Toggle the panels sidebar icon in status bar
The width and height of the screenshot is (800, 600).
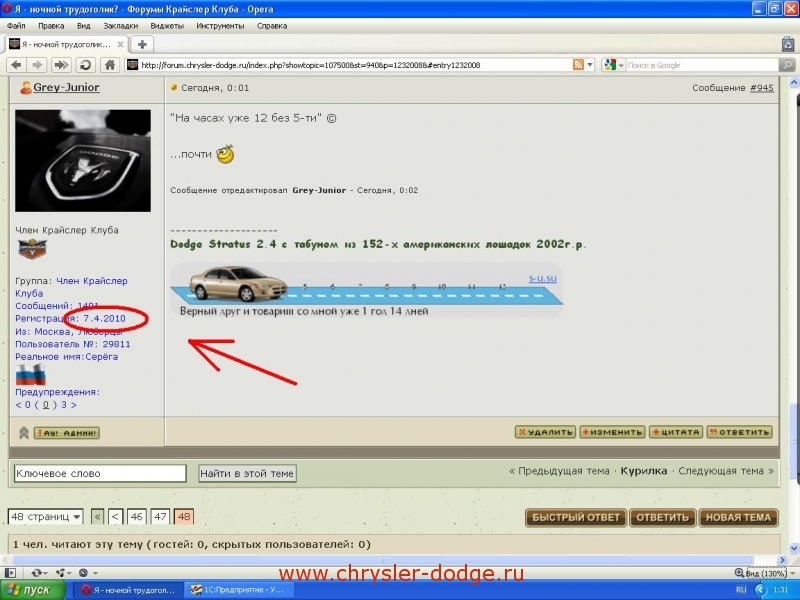pyautogui.click(x=10, y=573)
